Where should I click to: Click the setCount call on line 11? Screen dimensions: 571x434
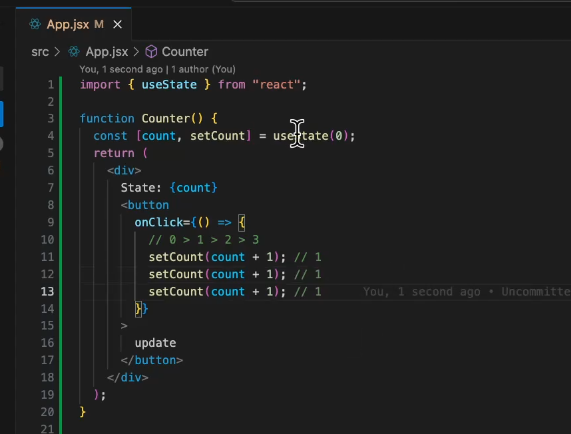[176, 257]
